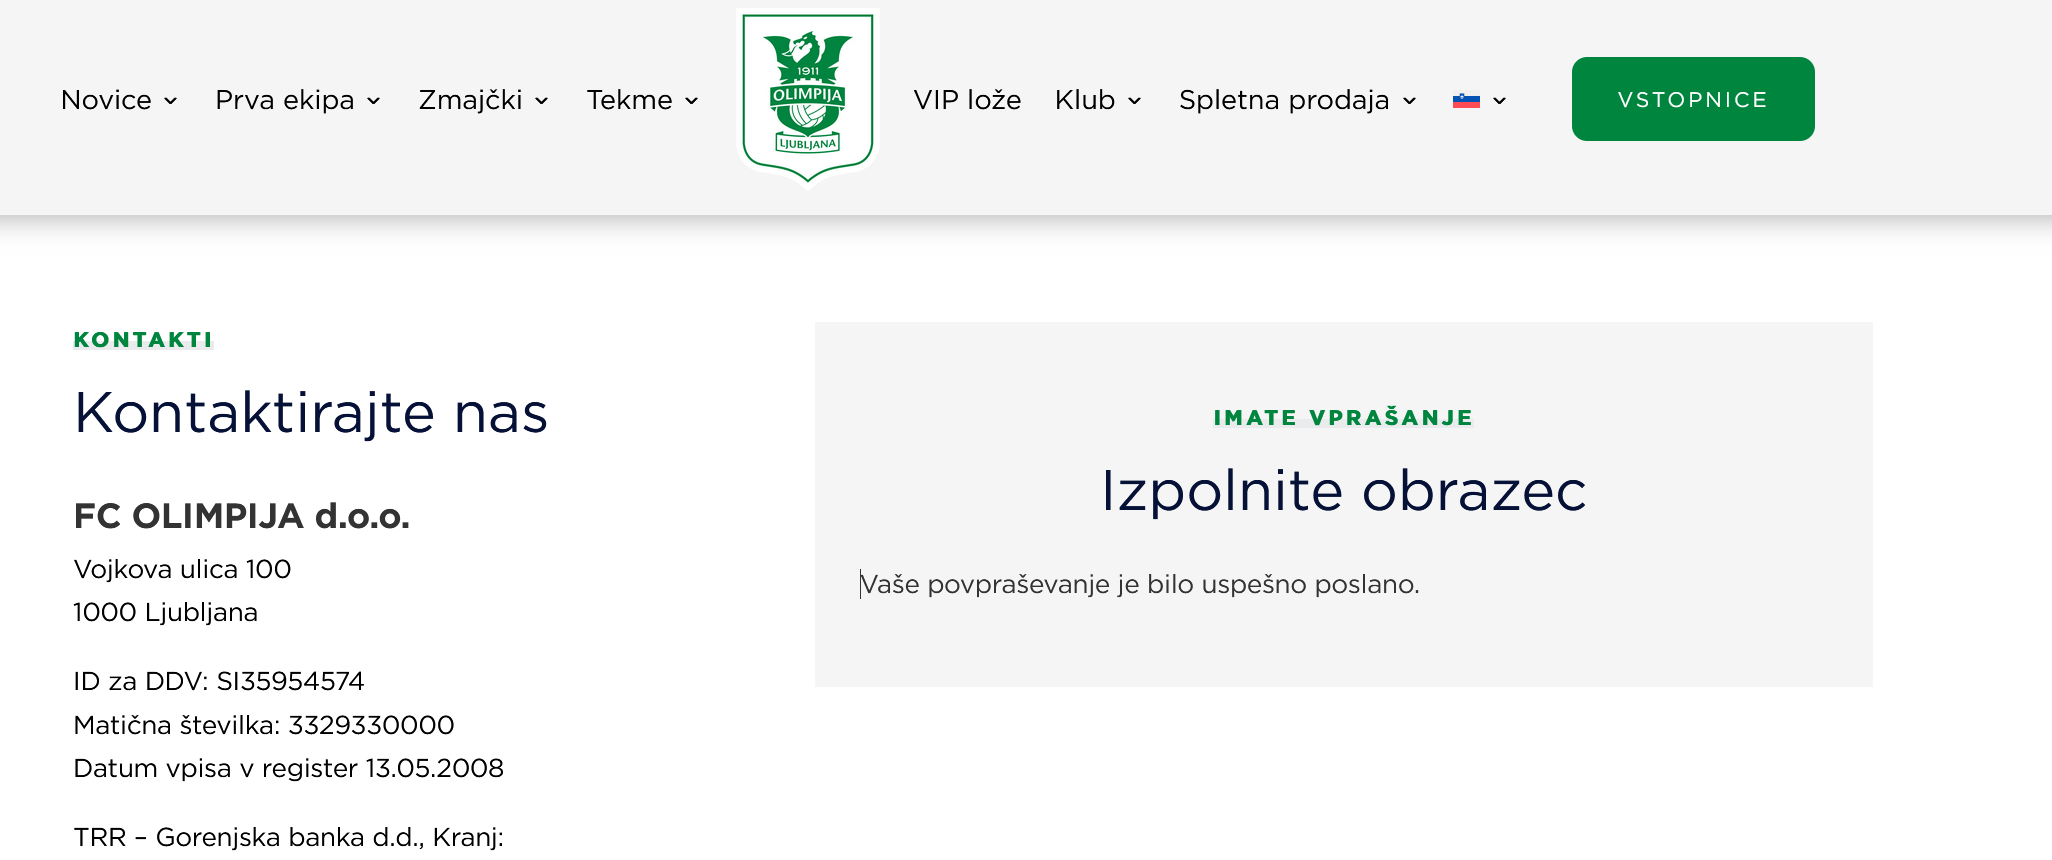2052x860 pixels.
Task: Click the Olimpija Ljubljana club crest logo
Action: (807, 97)
